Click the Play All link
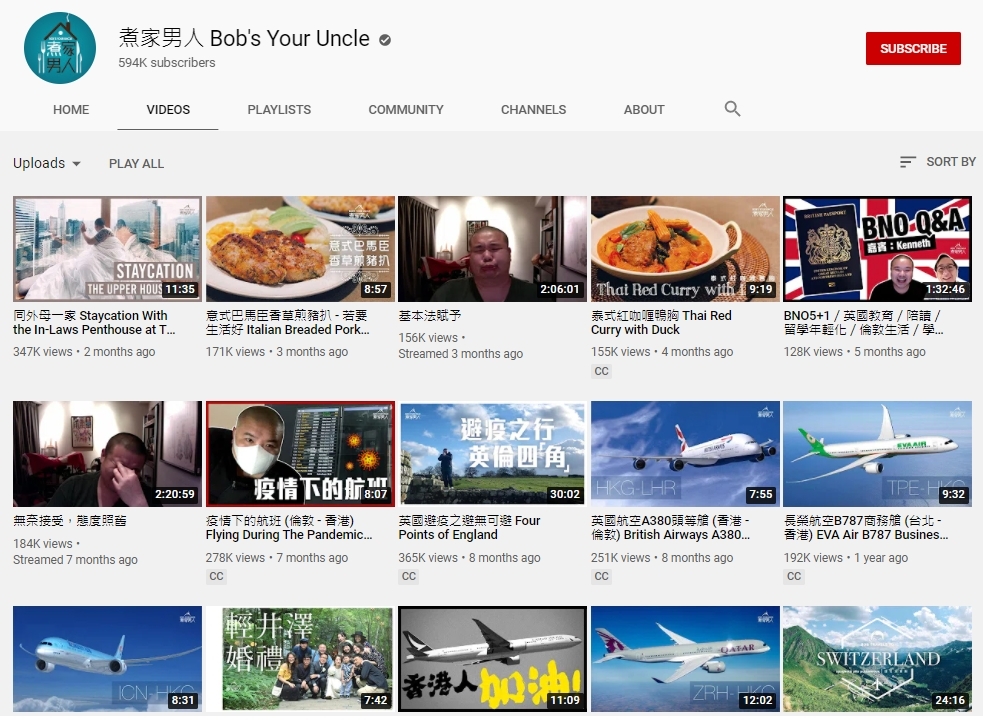Screen dimensions: 983x724 point(136,164)
